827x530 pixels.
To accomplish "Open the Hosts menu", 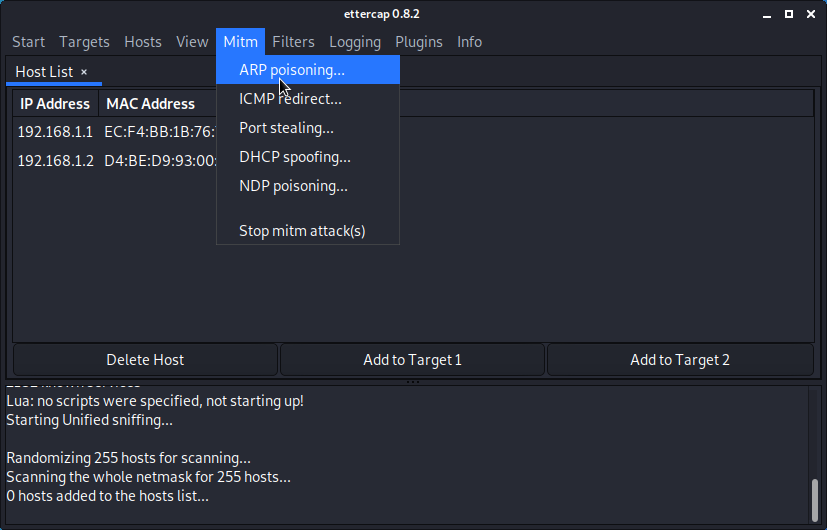I will click(143, 42).
